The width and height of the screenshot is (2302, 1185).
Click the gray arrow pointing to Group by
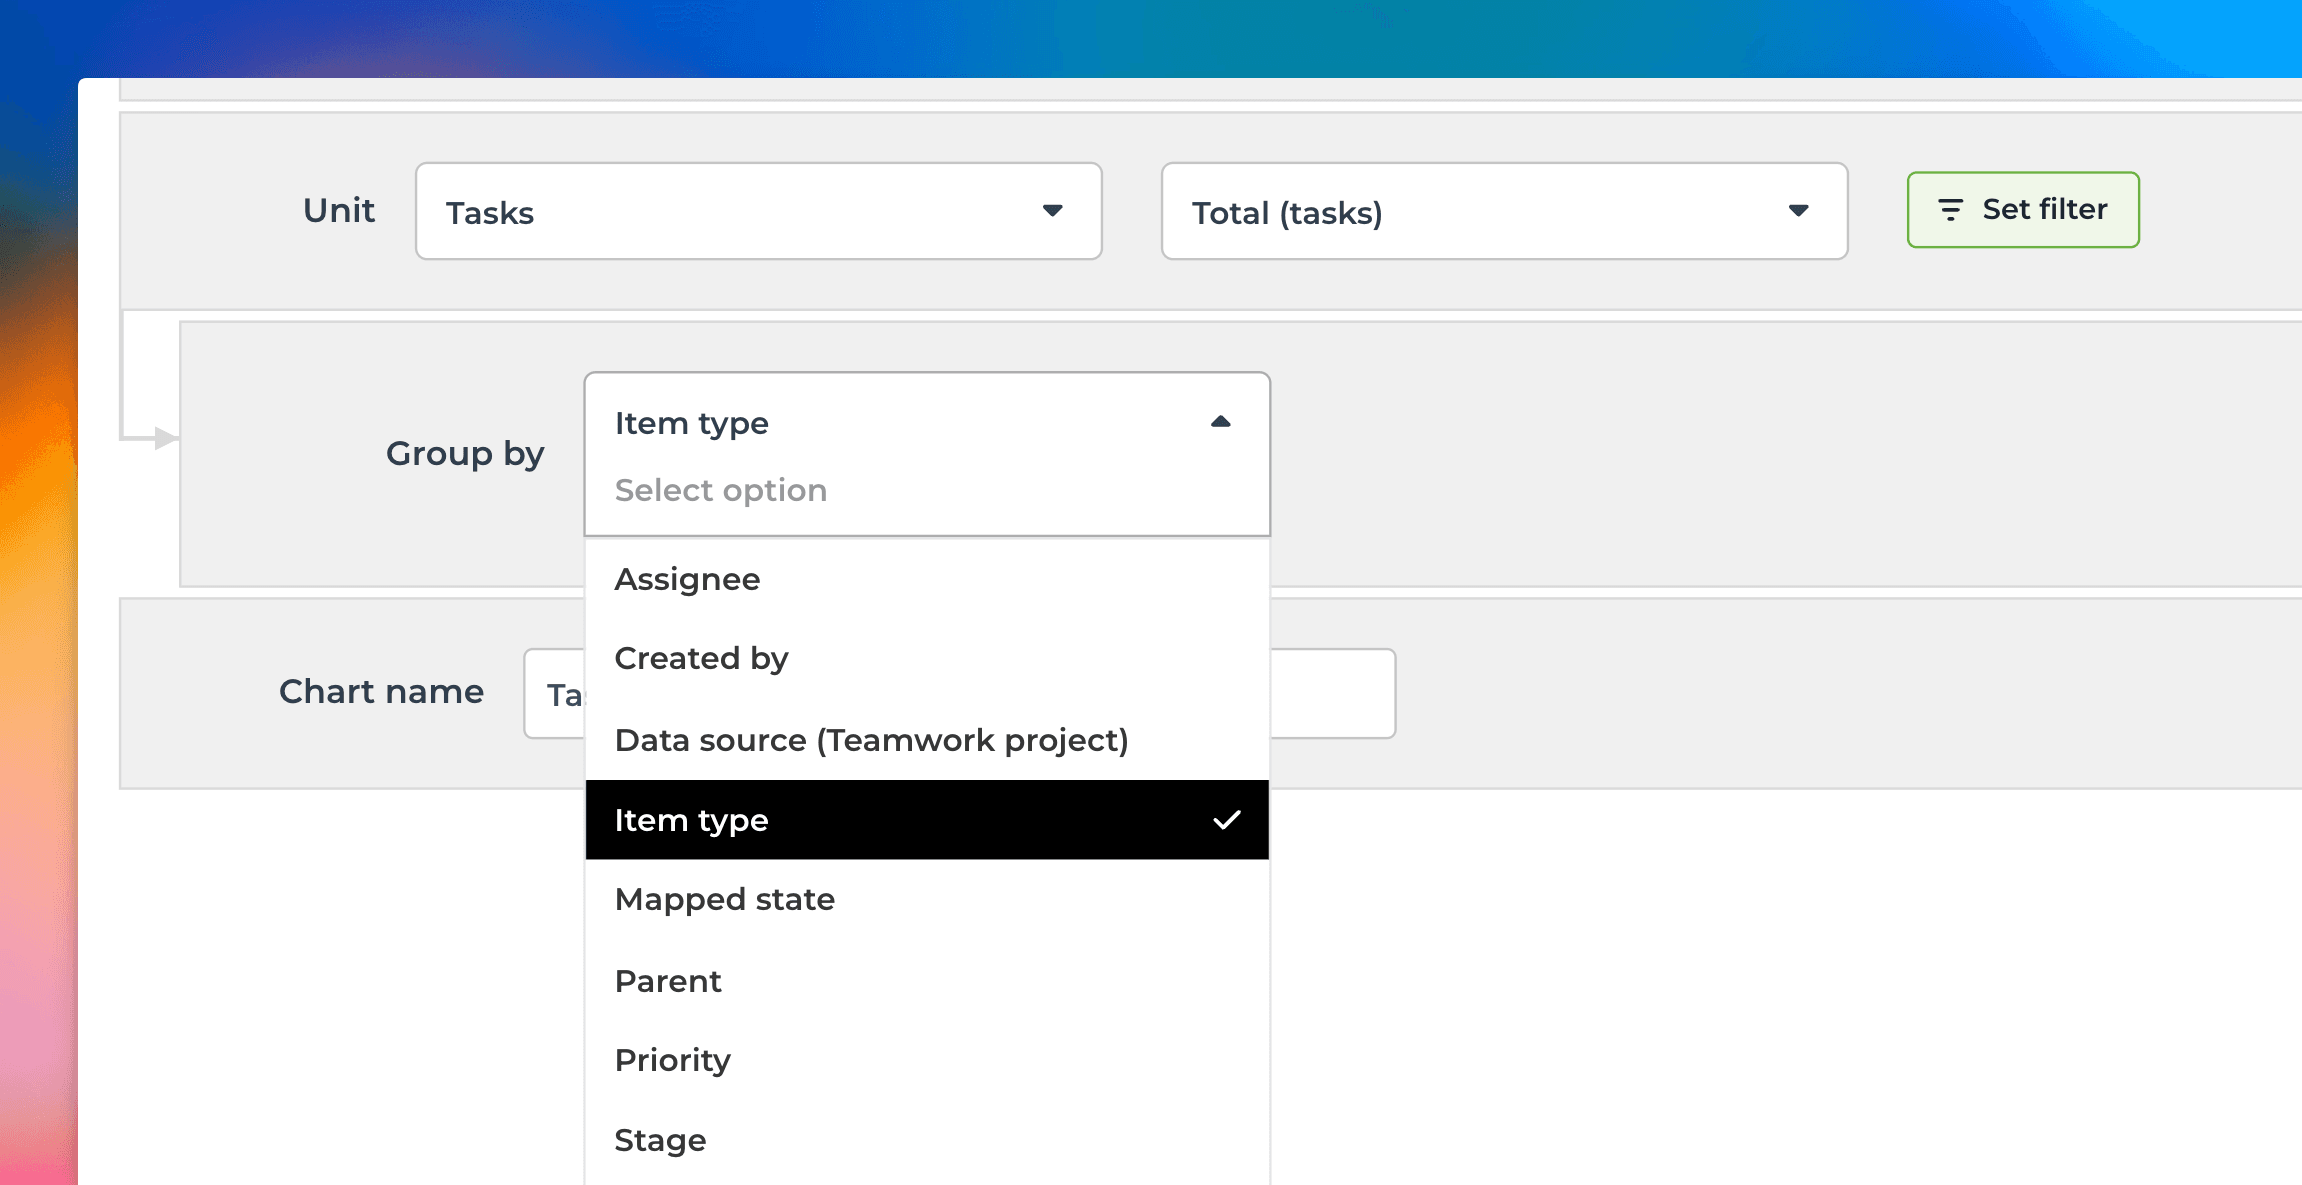[x=166, y=438]
